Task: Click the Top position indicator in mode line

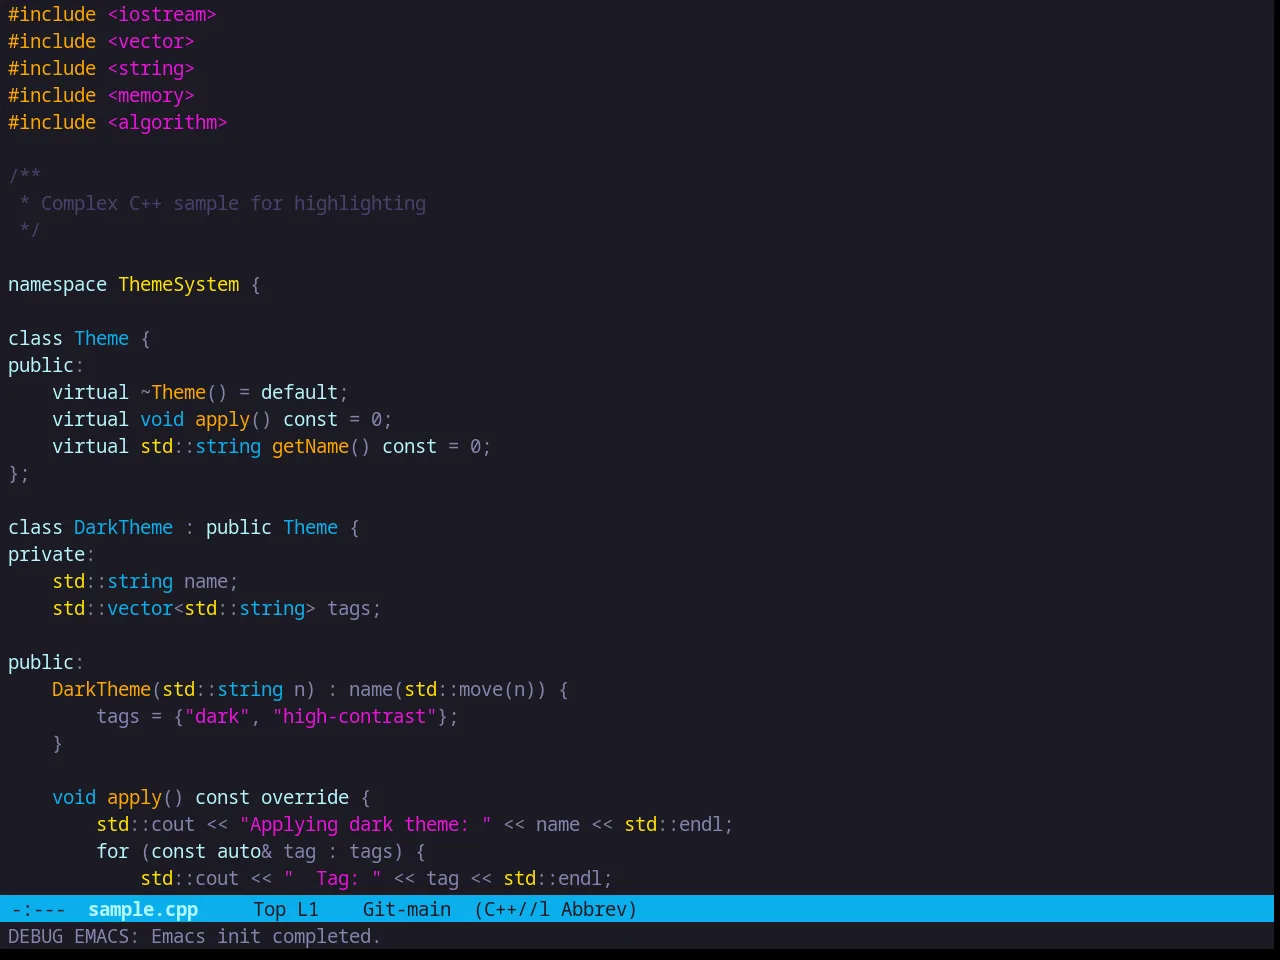Action: [x=270, y=909]
